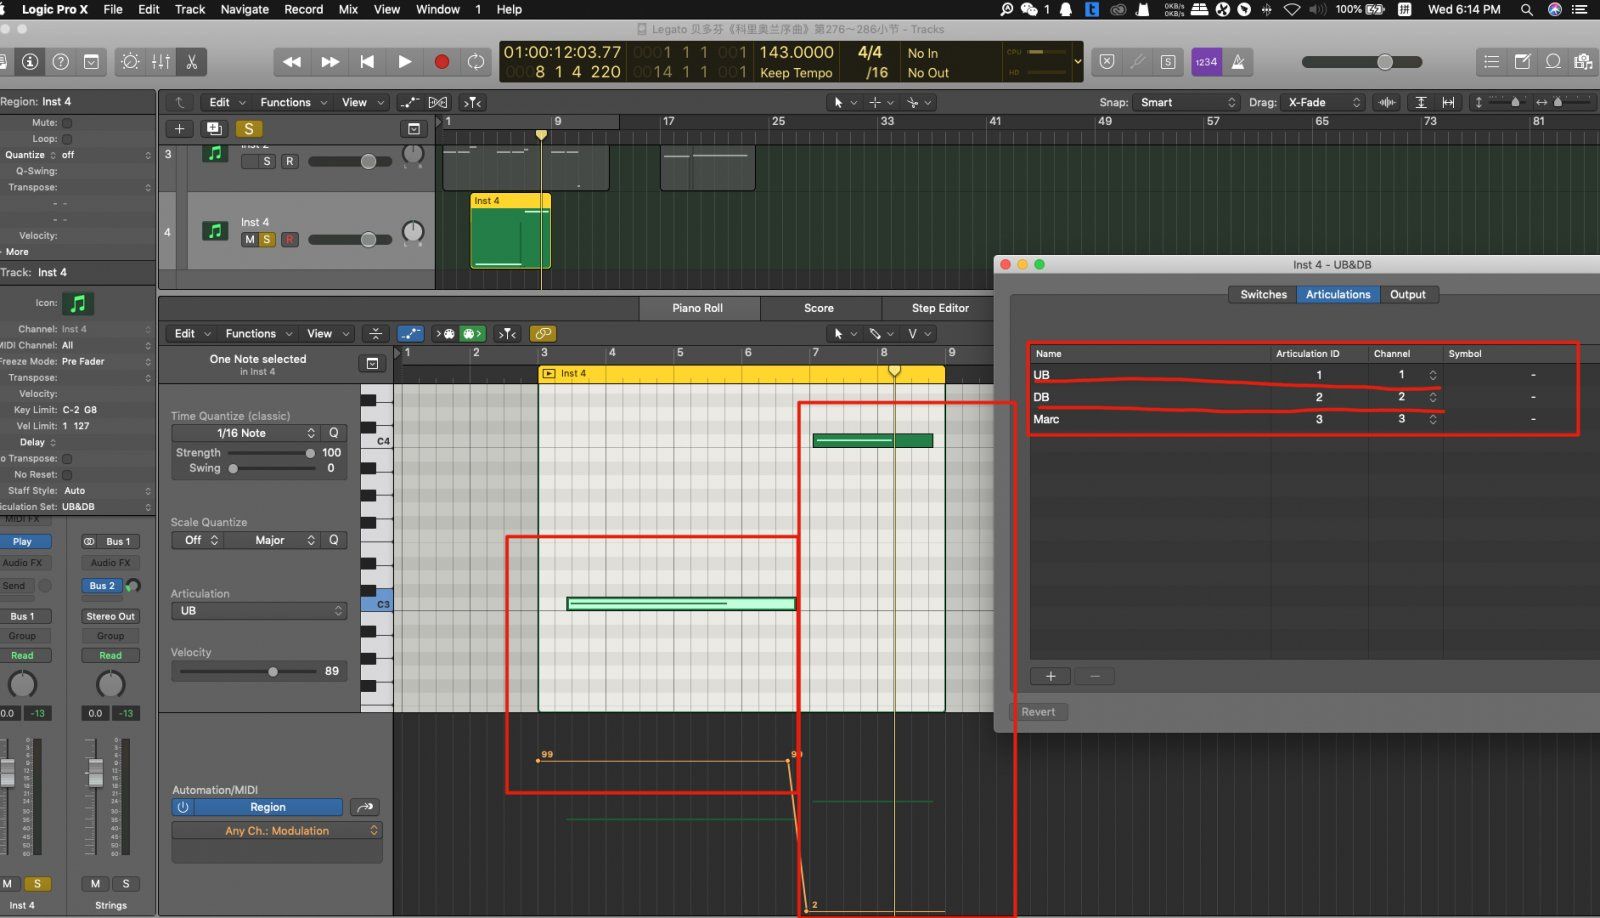Switch to the Articulations tab
The image size is (1600, 918).
click(1338, 295)
